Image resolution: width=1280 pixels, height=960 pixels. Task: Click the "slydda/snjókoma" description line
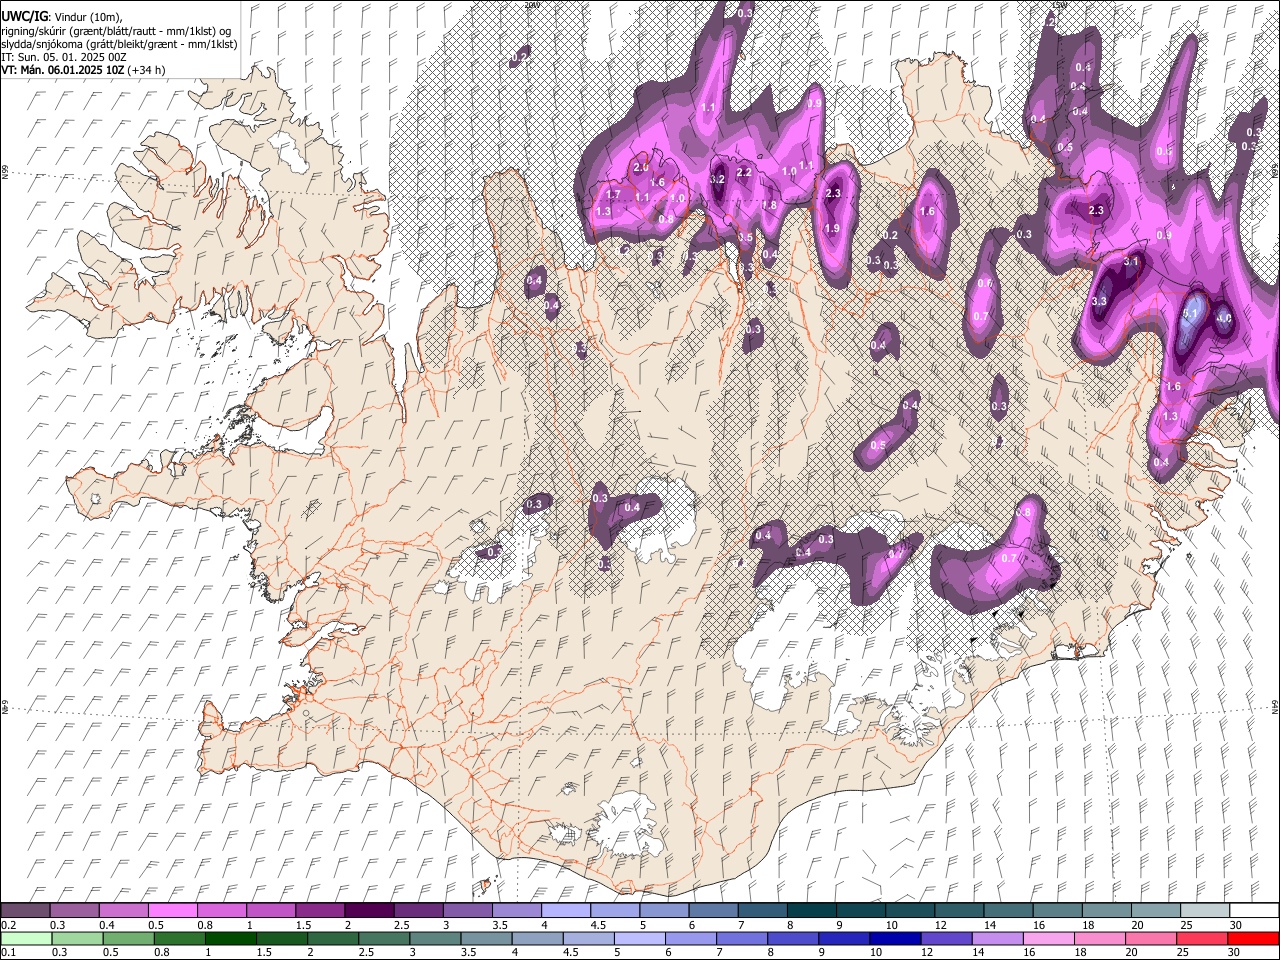[119, 44]
